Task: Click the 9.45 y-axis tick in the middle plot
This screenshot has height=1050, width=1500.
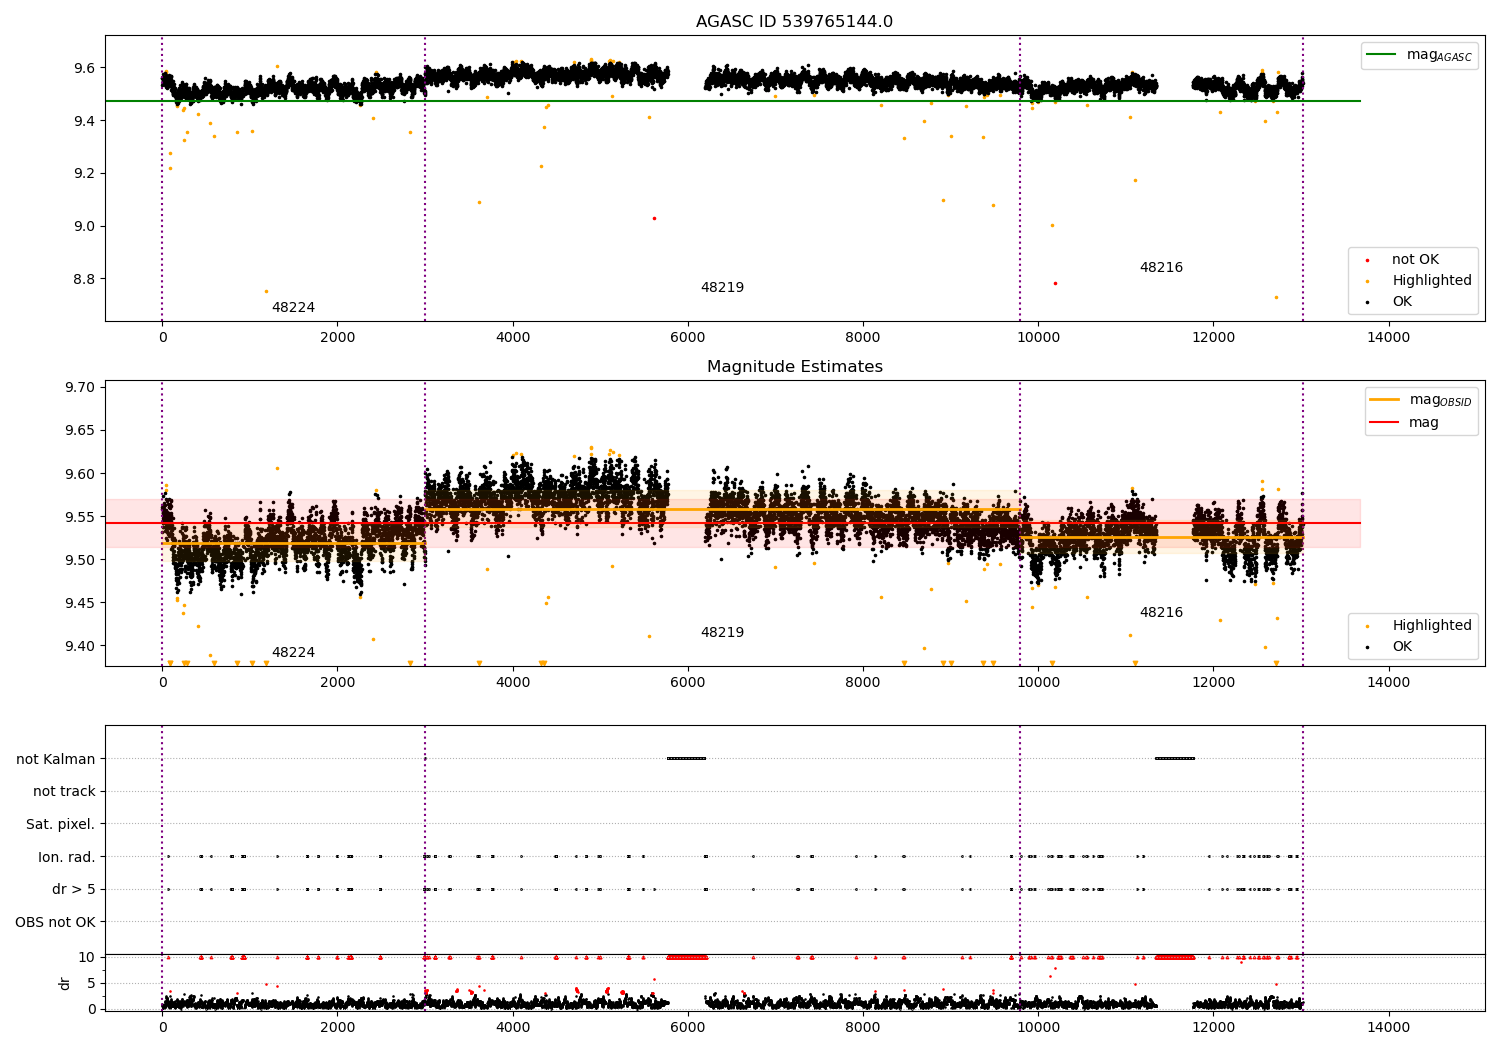Action: 80,604
